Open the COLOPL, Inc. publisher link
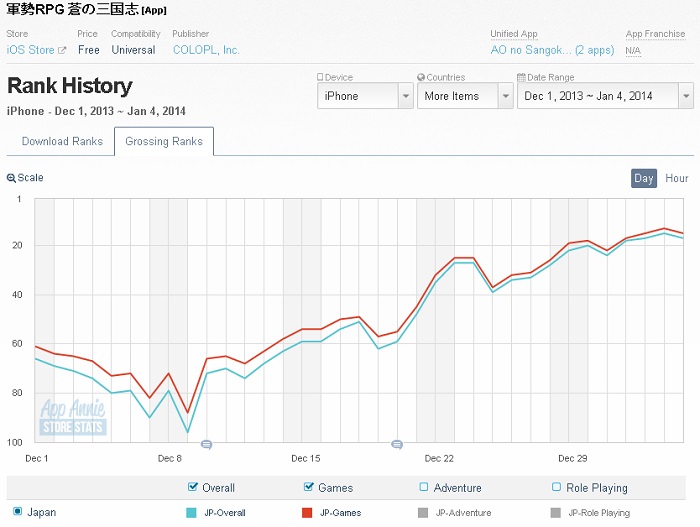The image size is (700, 527). point(206,50)
